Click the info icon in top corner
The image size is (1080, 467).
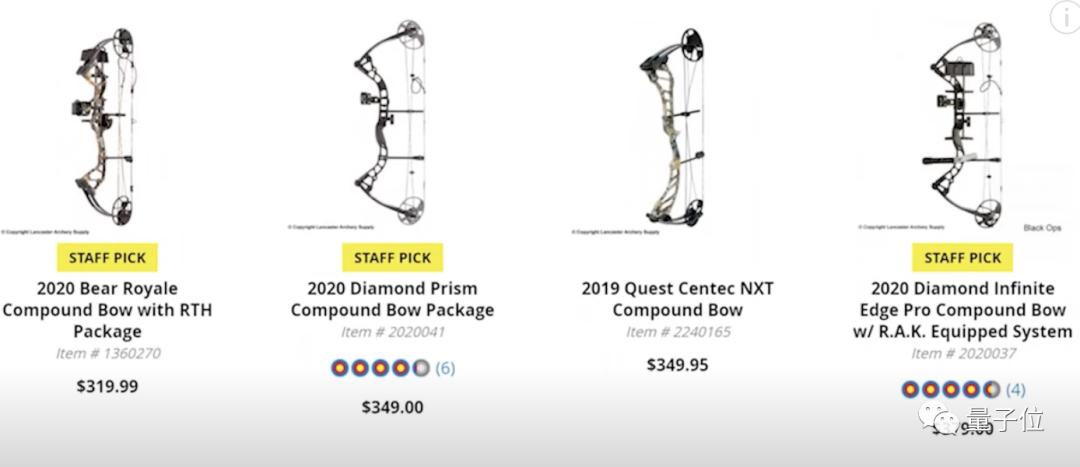tap(1063, 16)
